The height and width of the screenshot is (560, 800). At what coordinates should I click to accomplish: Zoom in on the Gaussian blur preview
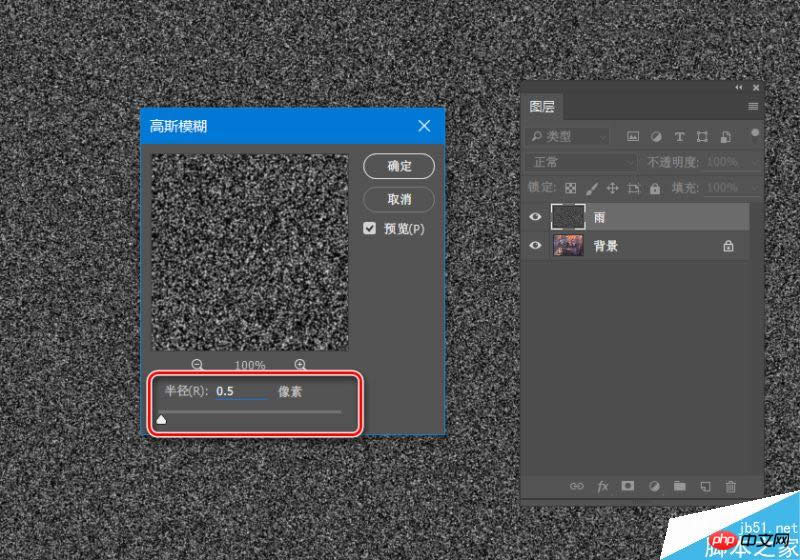(x=301, y=365)
